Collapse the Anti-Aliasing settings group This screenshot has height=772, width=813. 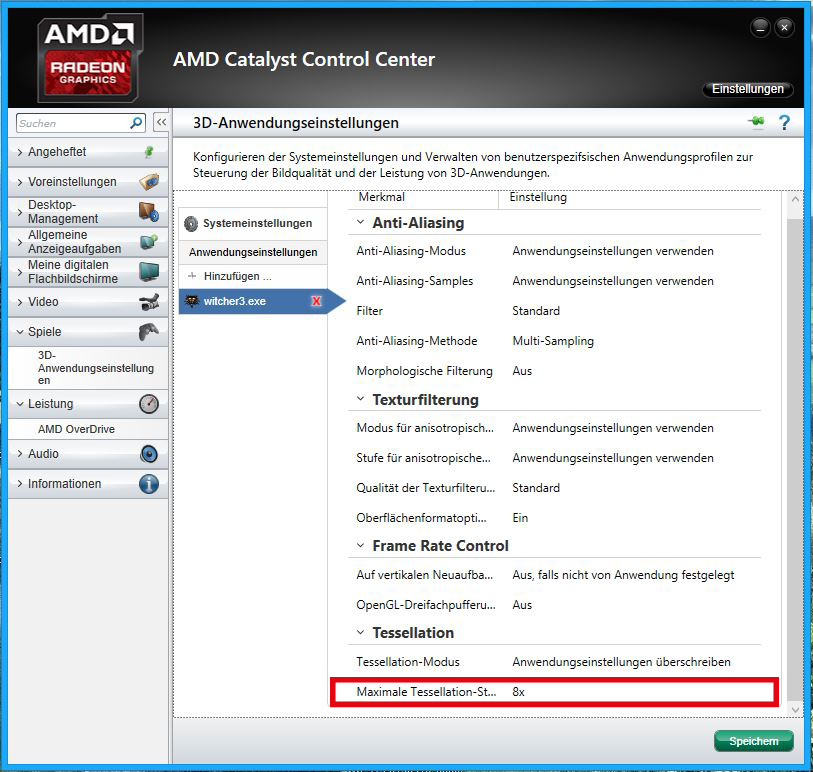tap(360, 222)
